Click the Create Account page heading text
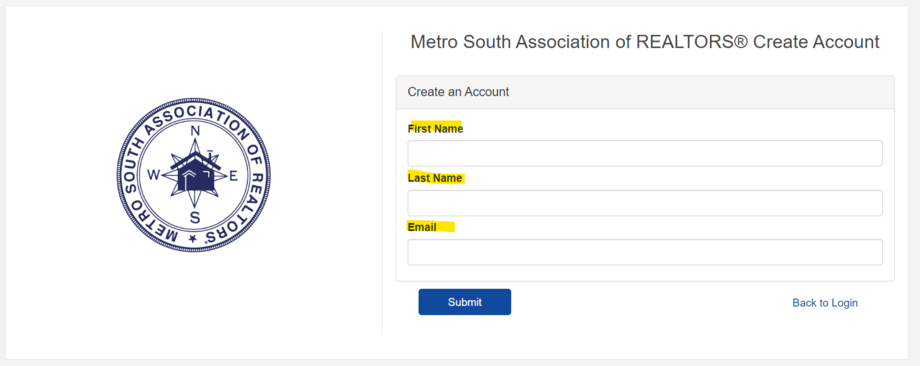 645,42
